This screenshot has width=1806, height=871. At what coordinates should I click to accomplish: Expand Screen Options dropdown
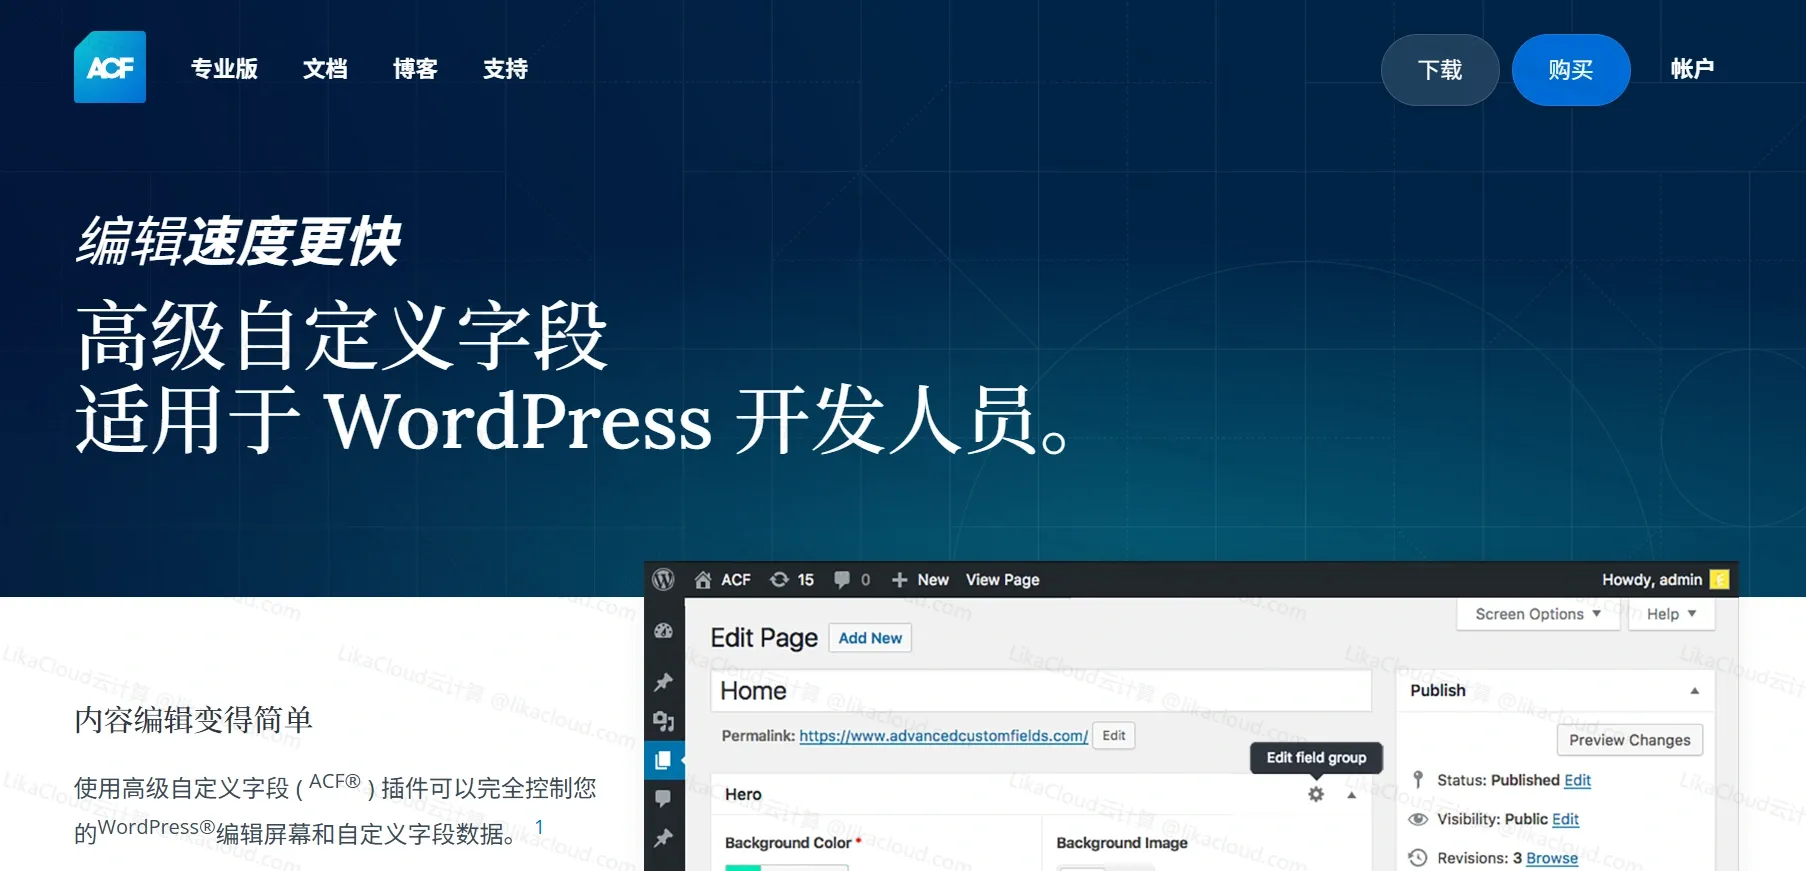pyautogui.click(x=1538, y=614)
